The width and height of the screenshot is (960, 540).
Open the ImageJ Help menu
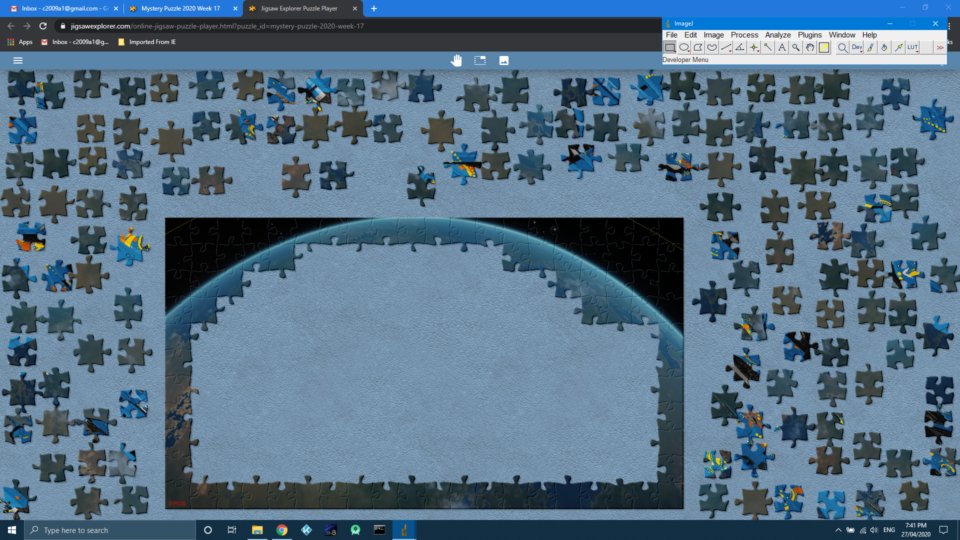click(869, 35)
